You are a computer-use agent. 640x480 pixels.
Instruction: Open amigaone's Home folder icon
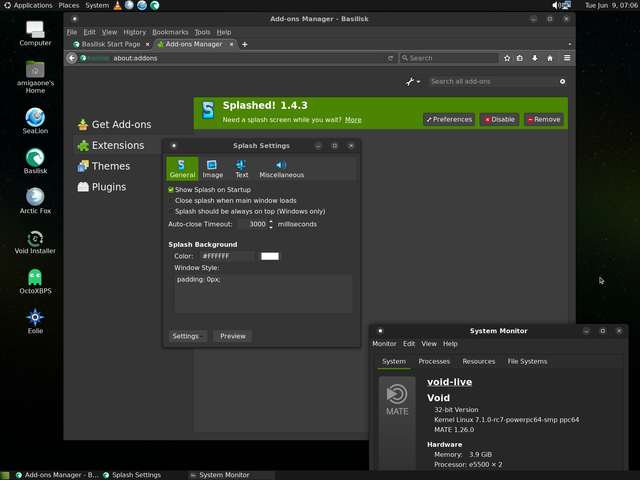point(35,77)
